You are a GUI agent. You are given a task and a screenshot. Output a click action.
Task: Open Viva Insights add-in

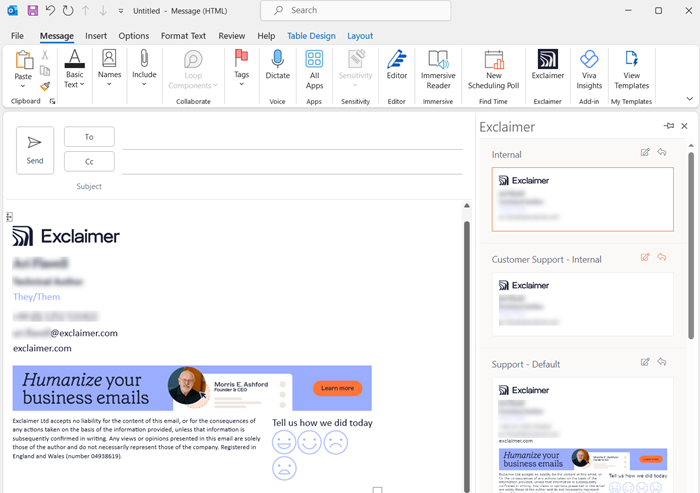click(589, 70)
